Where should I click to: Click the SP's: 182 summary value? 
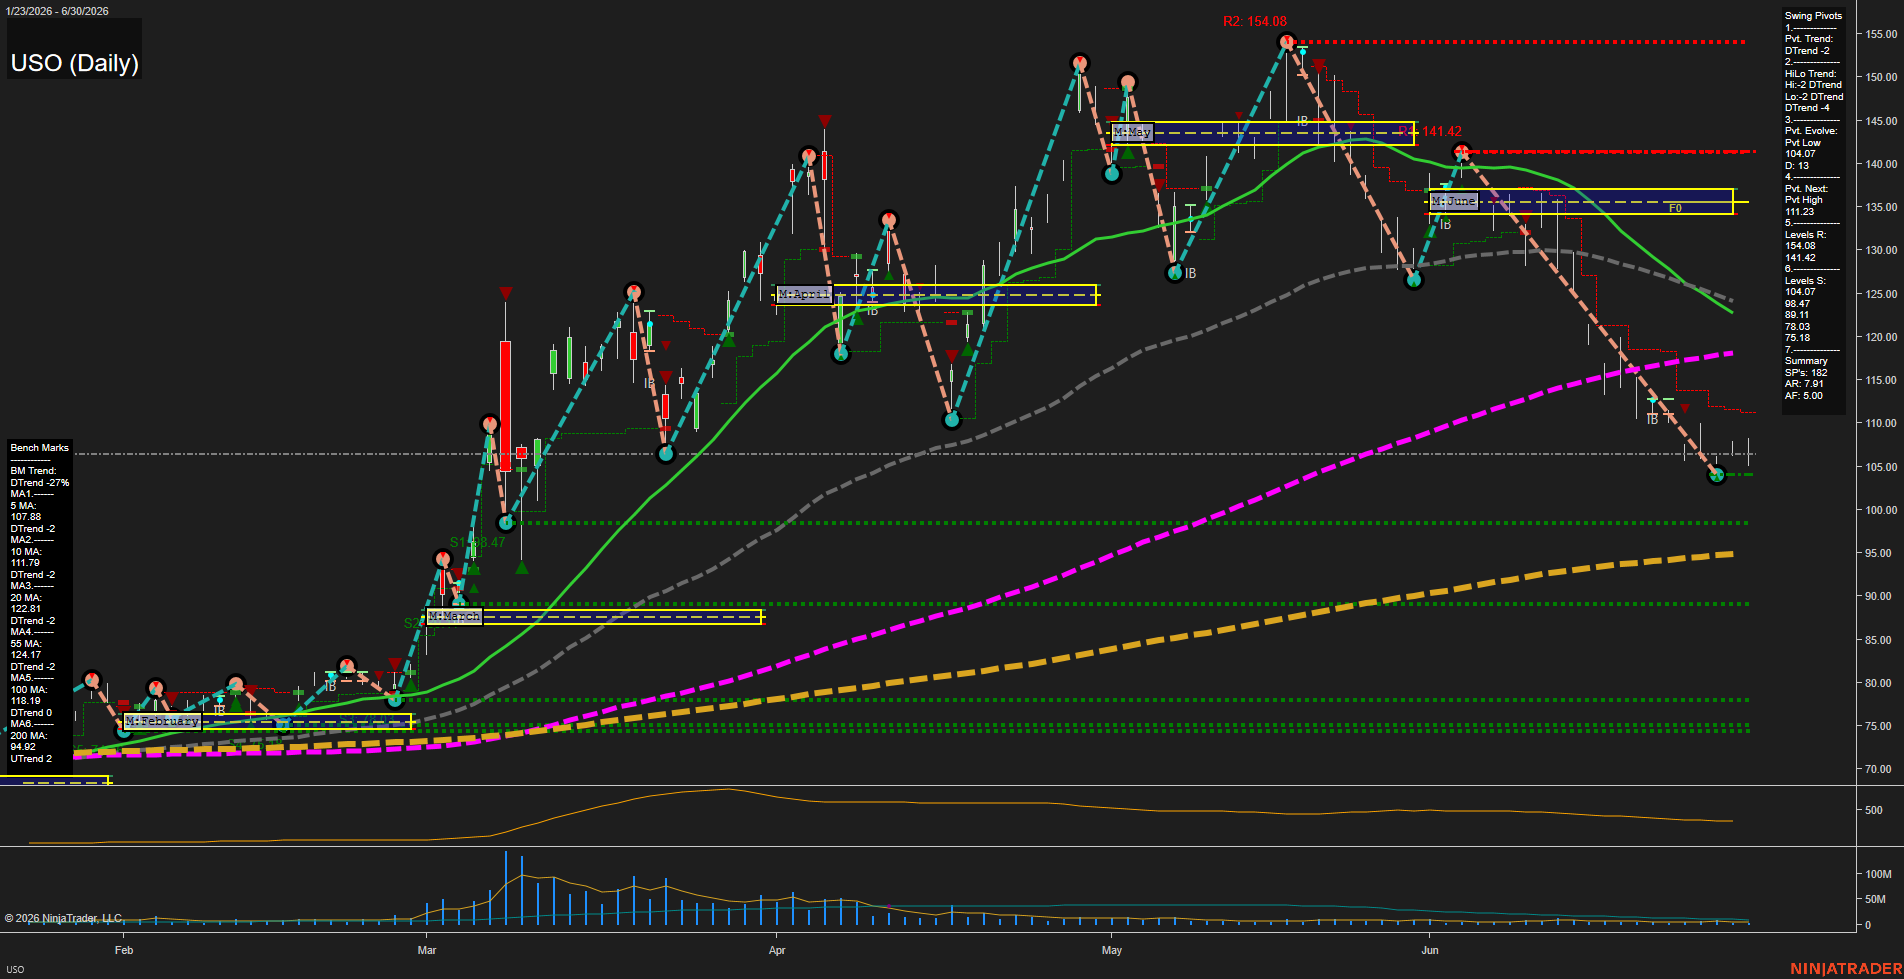(1806, 373)
